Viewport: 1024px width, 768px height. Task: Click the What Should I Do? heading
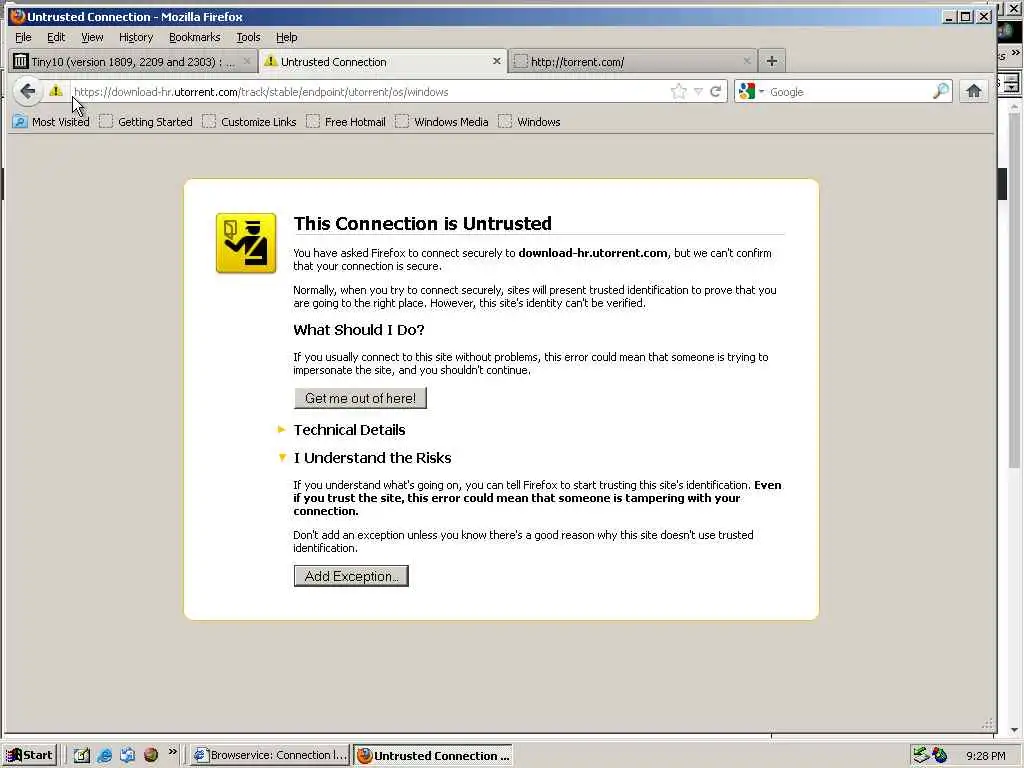(x=359, y=330)
